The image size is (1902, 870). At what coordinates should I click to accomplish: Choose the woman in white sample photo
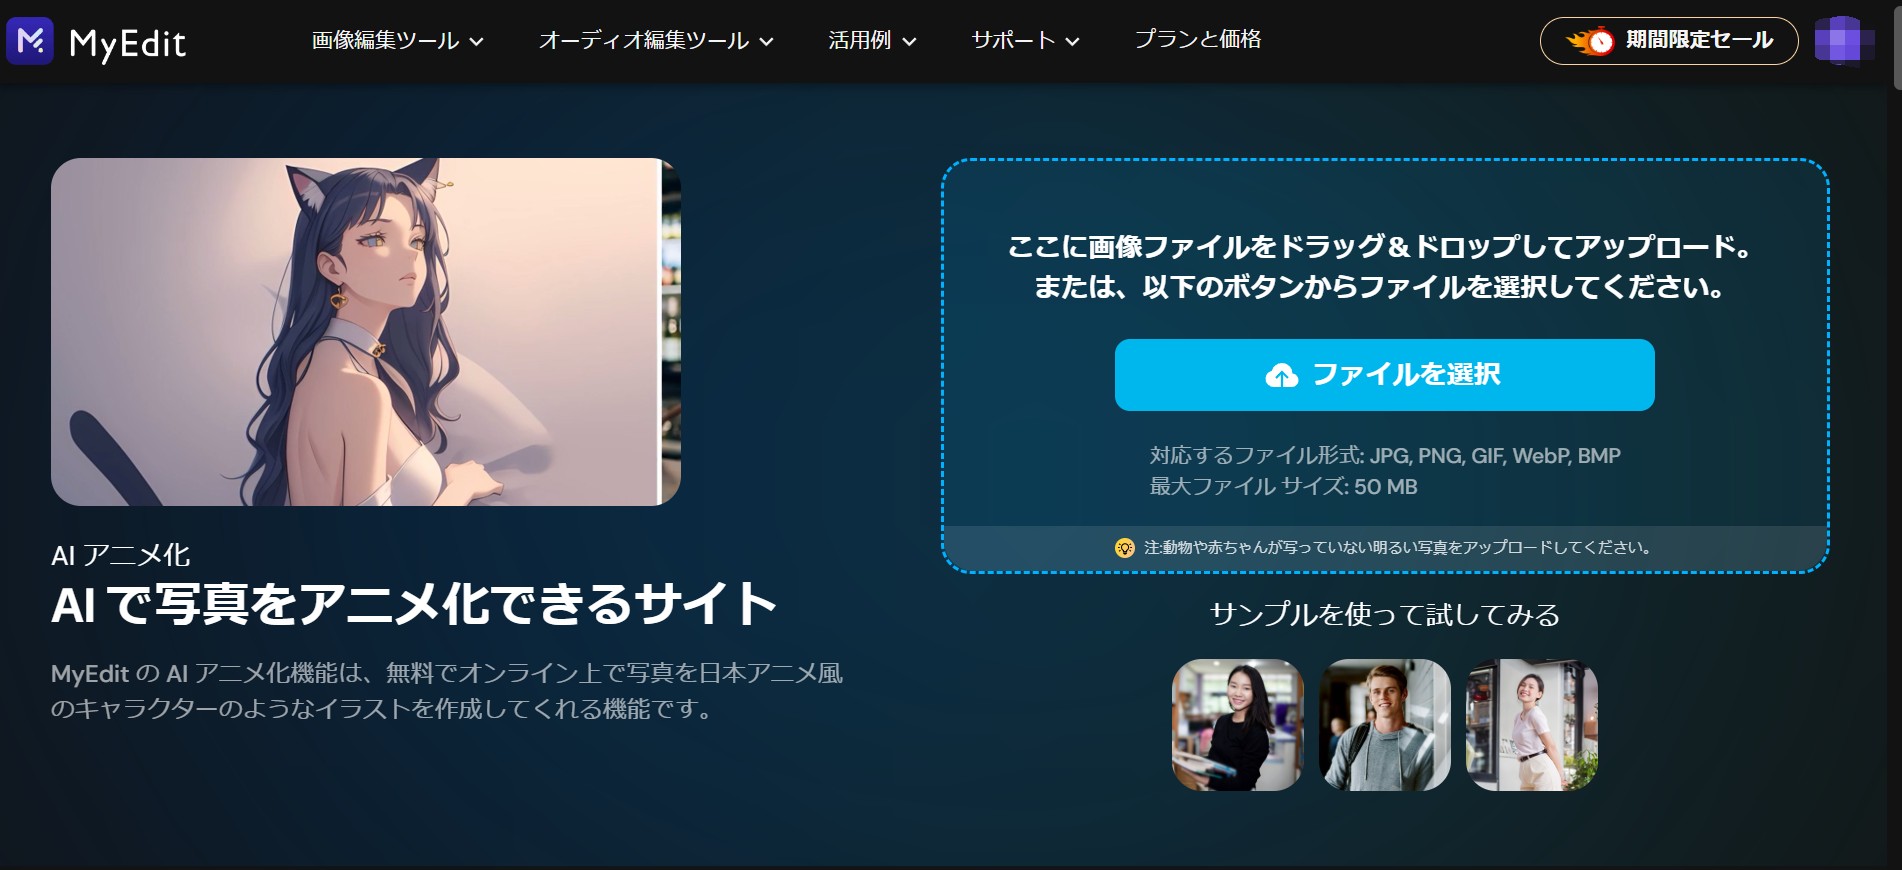pyautogui.click(x=1531, y=725)
